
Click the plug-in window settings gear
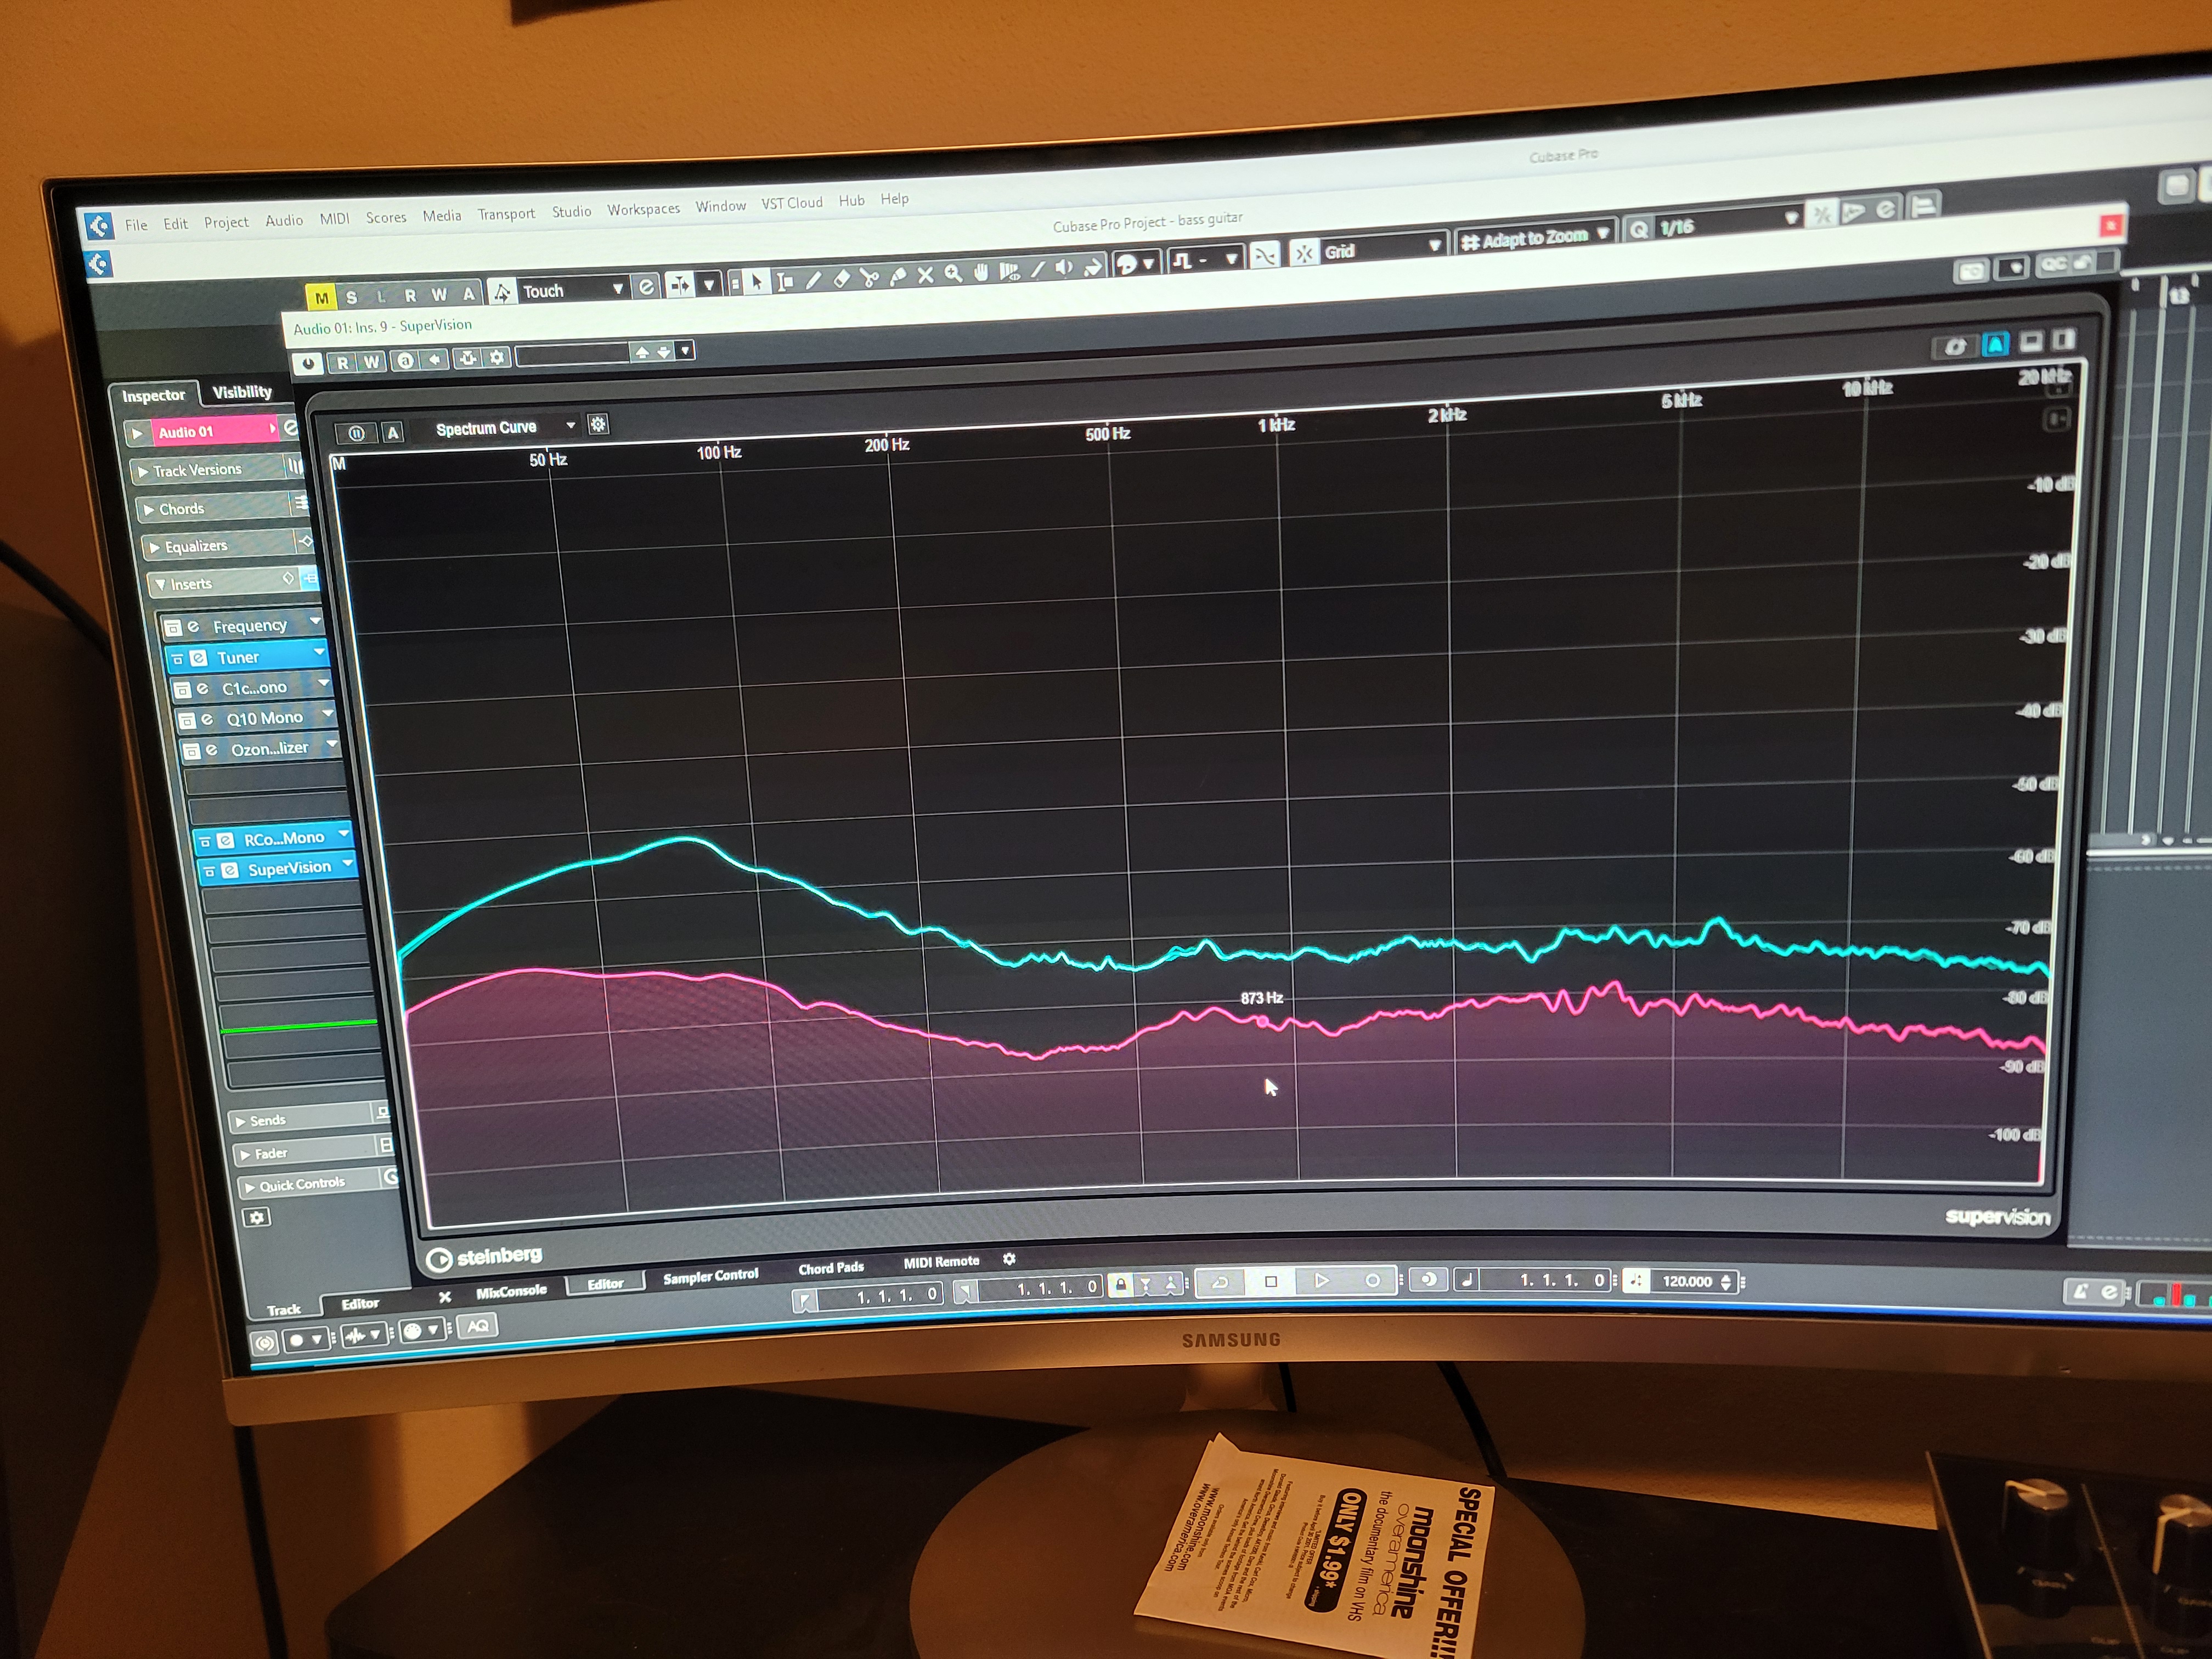pos(497,357)
